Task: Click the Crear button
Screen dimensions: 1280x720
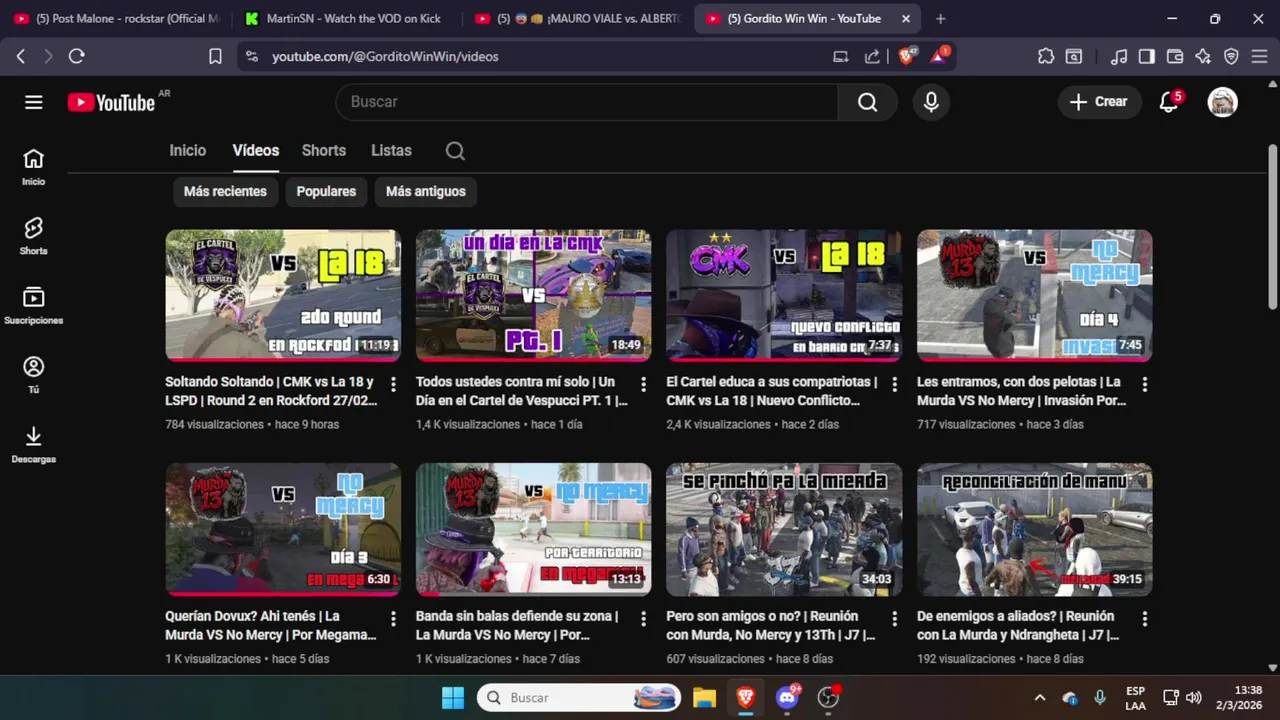Action: point(1099,102)
